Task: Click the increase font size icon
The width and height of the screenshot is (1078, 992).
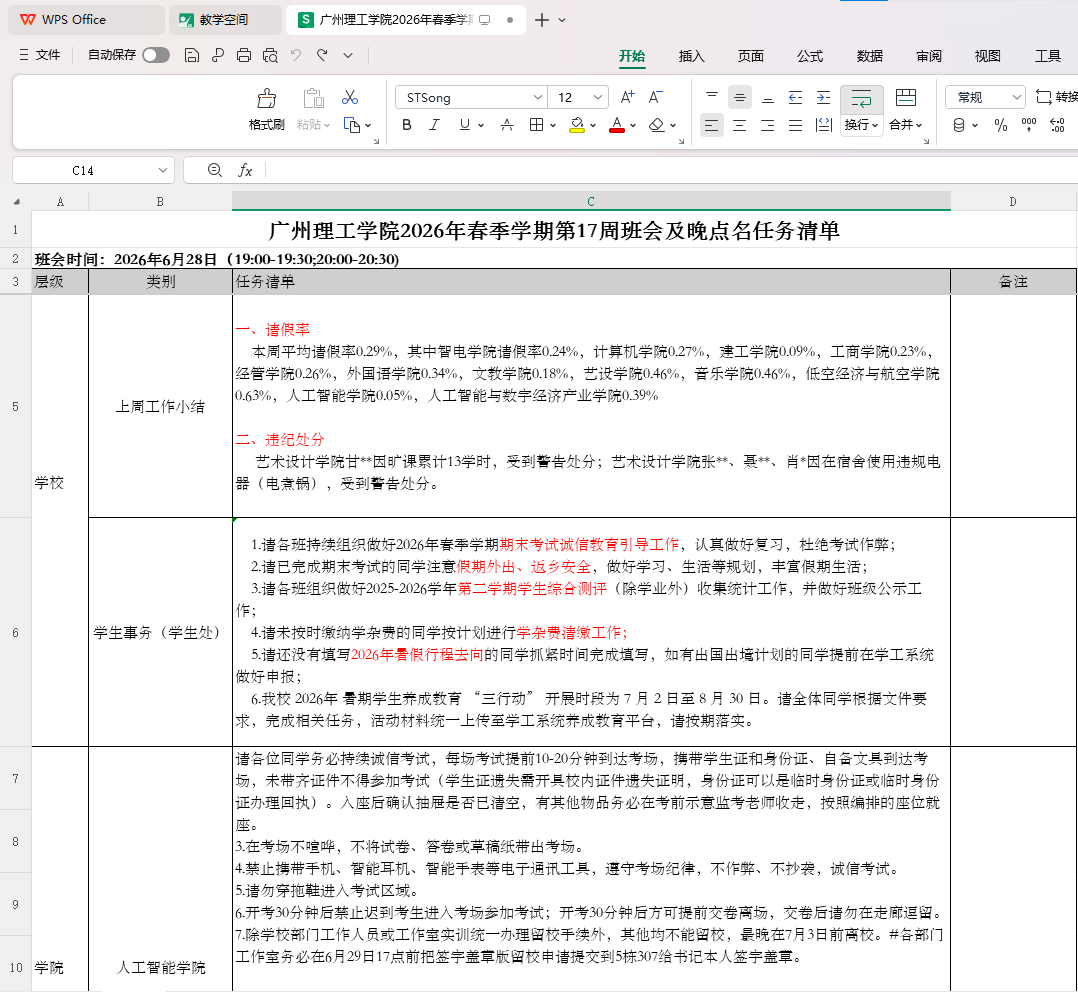Action: tap(627, 98)
